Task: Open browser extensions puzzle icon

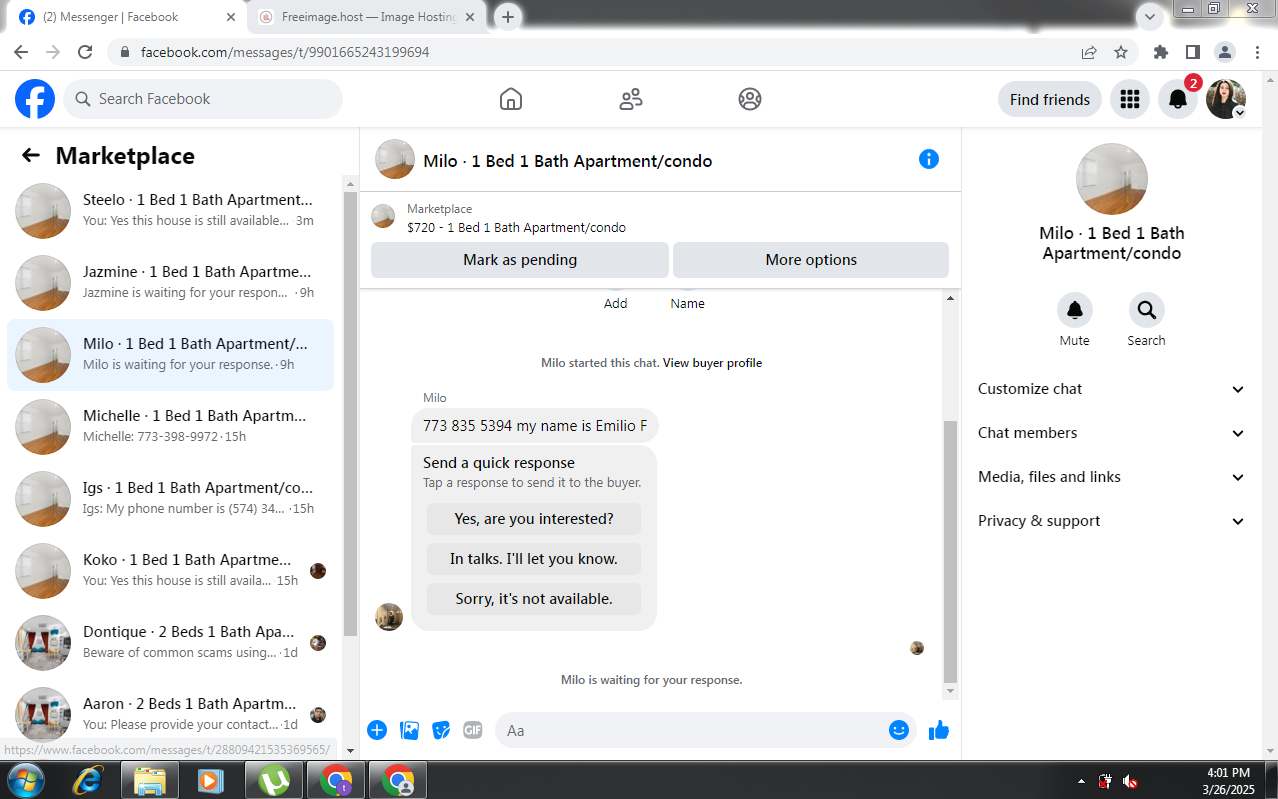Action: click(x=1161, y=52)
